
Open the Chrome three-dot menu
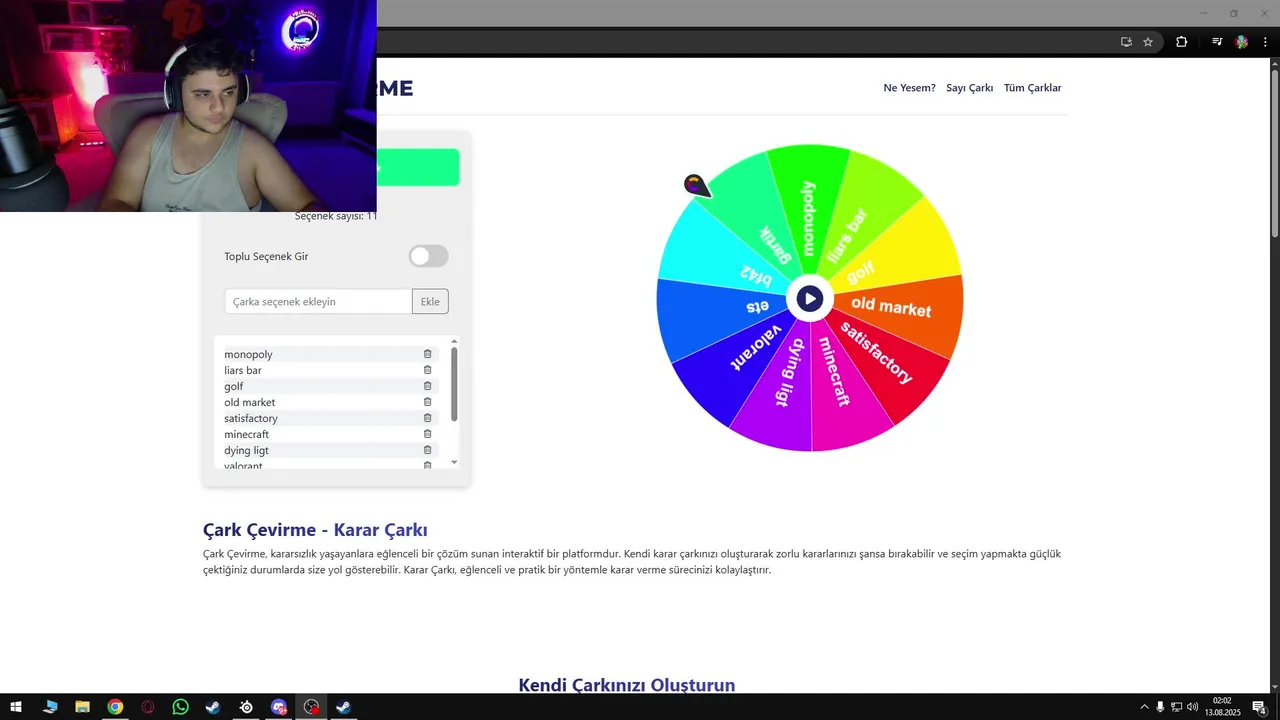(x=1265, y=42)
